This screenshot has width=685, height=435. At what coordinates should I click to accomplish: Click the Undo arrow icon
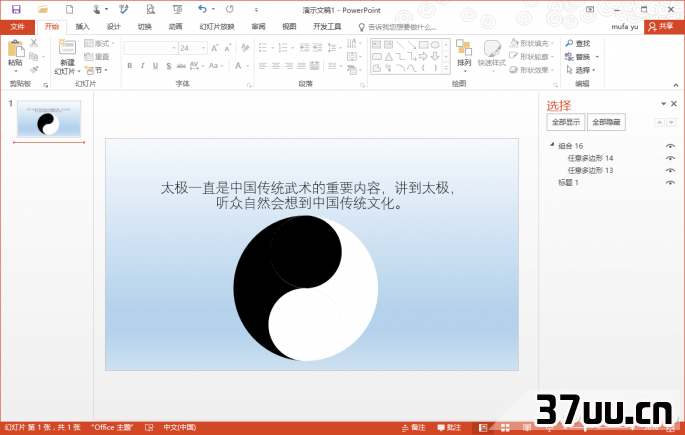coord(202,9)
